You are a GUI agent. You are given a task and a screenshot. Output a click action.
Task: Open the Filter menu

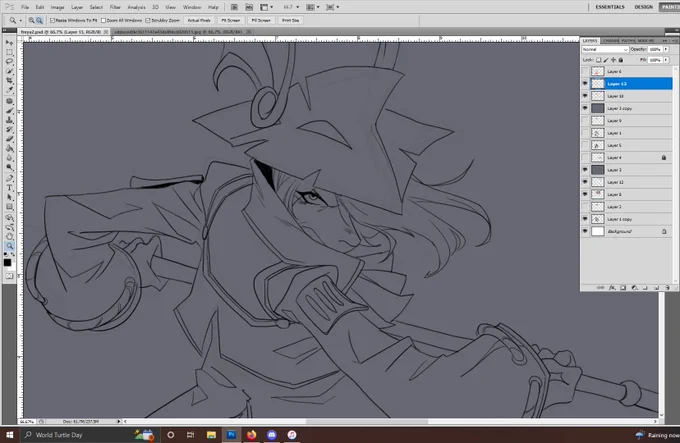point(115,7)
